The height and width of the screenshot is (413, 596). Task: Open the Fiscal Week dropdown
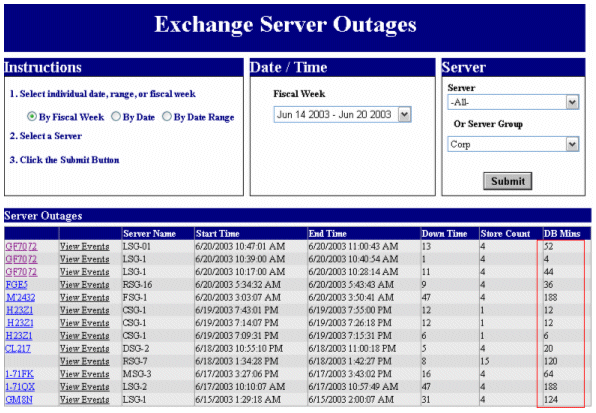pos(342,114)
